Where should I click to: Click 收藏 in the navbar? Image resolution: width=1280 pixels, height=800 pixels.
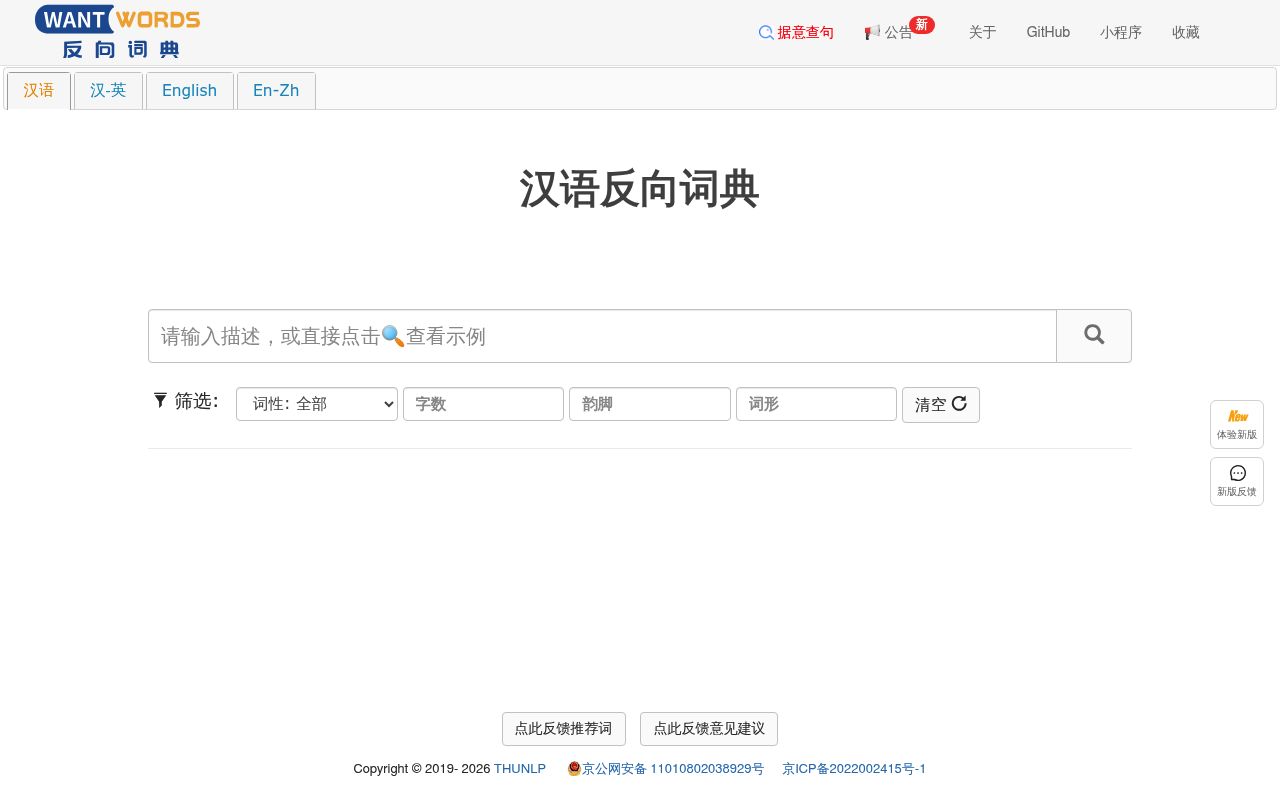(1186, 33)
